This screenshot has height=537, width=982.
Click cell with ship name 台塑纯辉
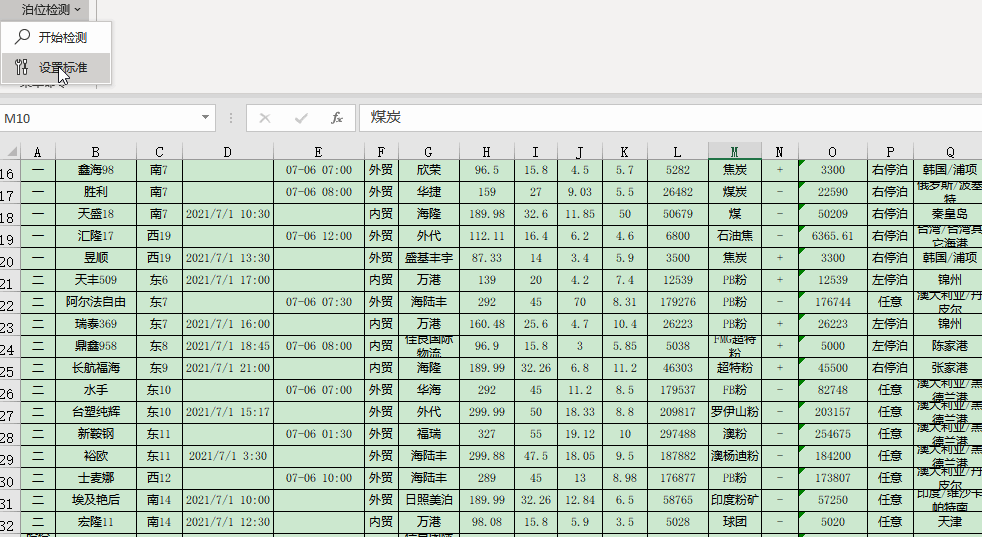click(96, 412)
